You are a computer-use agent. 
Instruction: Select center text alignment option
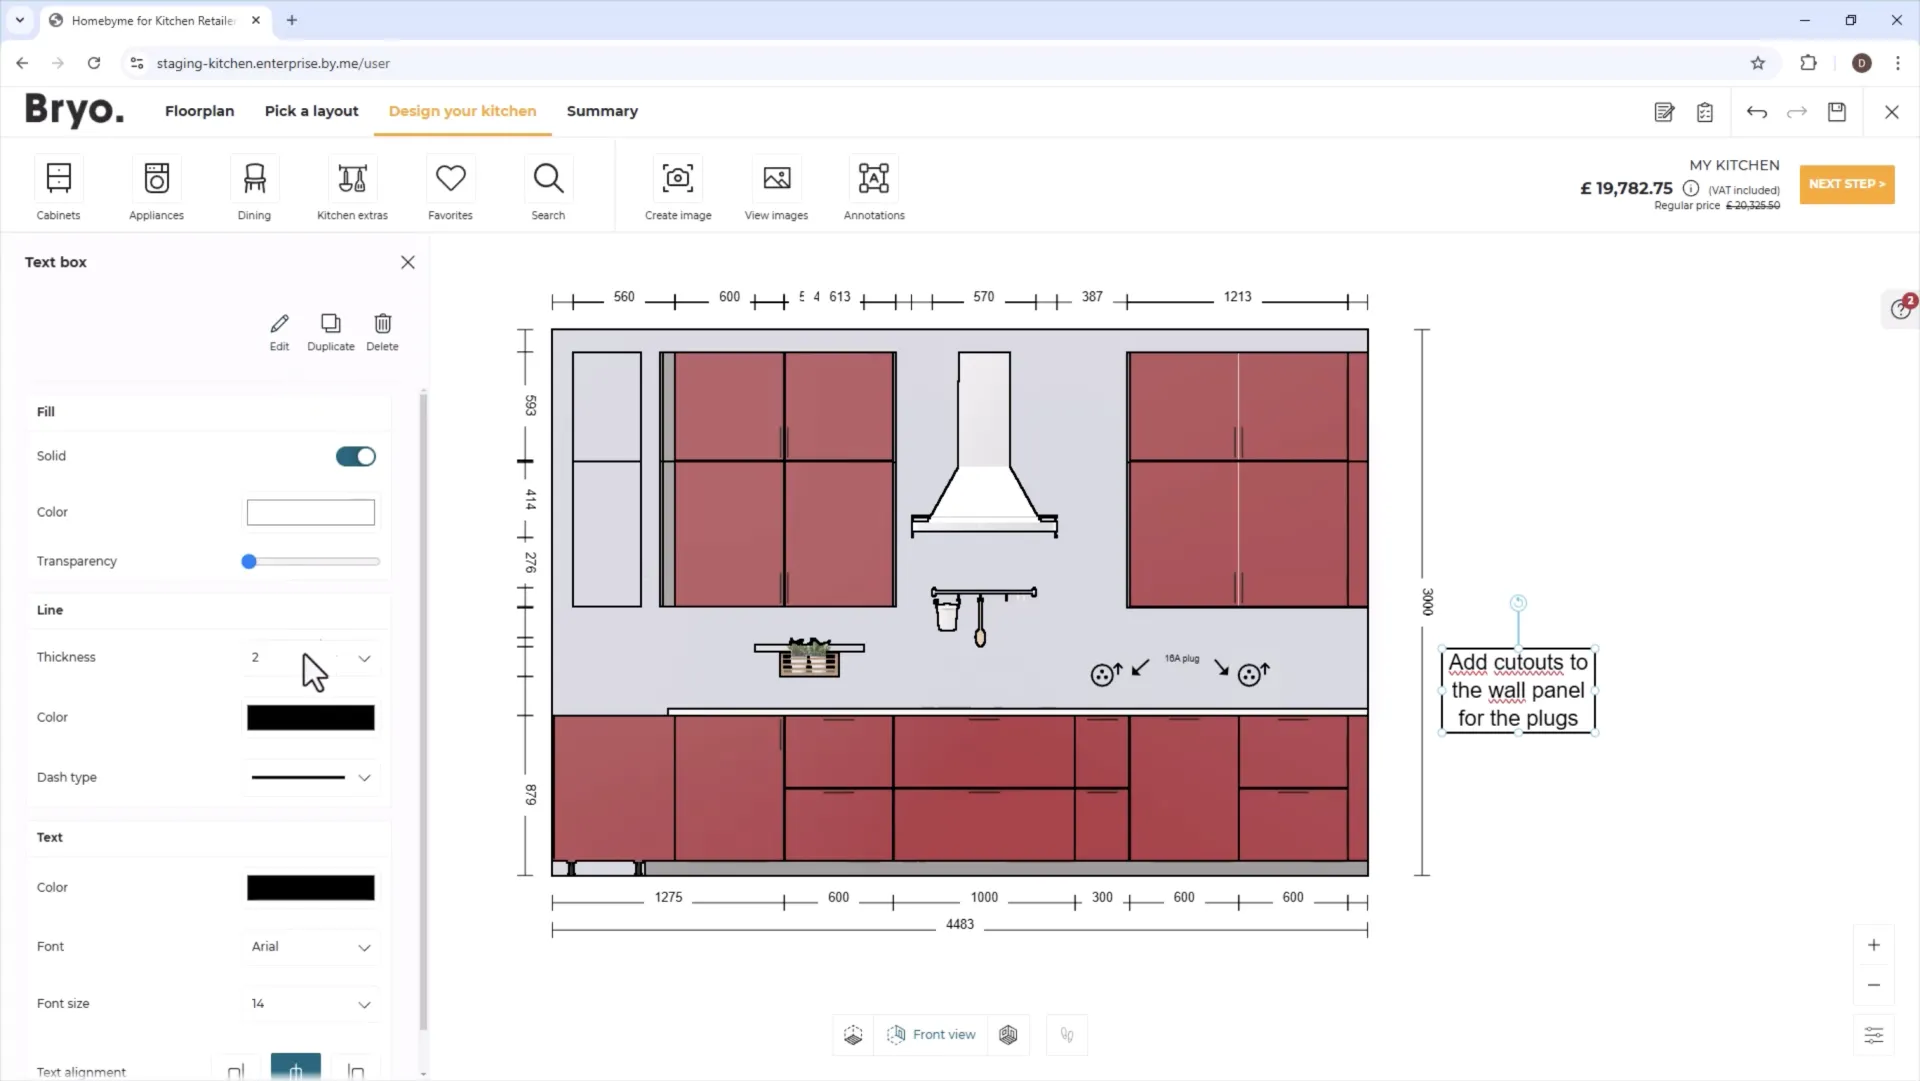295,1069
